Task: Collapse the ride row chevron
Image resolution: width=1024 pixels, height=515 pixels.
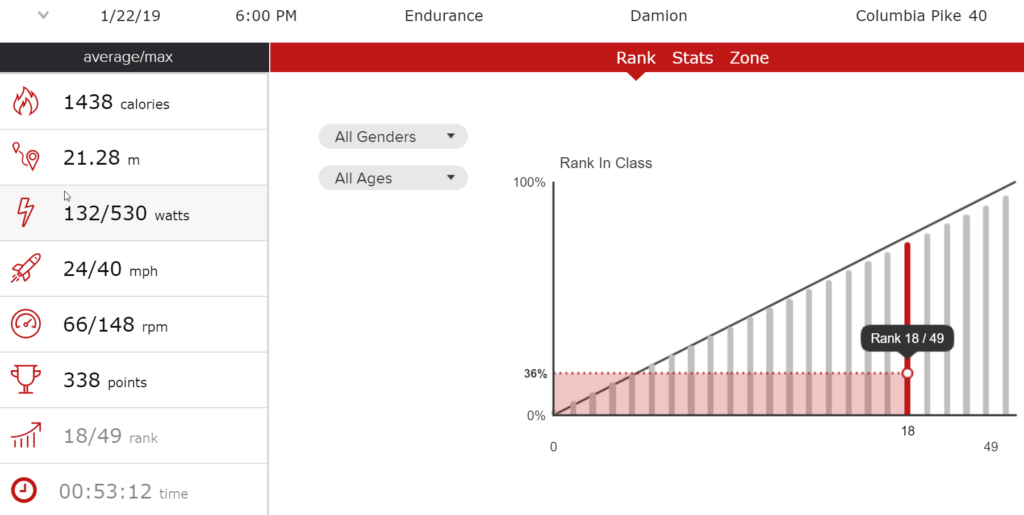Action: click(x=43, y=16)
